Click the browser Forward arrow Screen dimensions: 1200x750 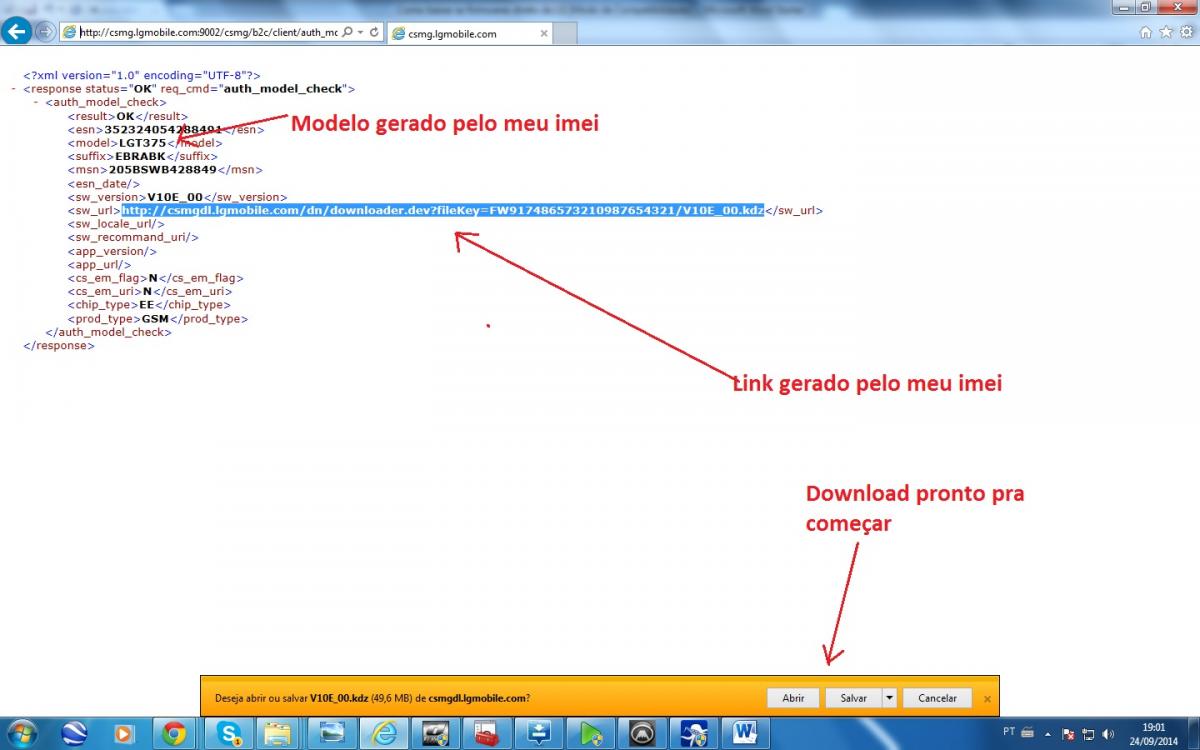(44, 32)
